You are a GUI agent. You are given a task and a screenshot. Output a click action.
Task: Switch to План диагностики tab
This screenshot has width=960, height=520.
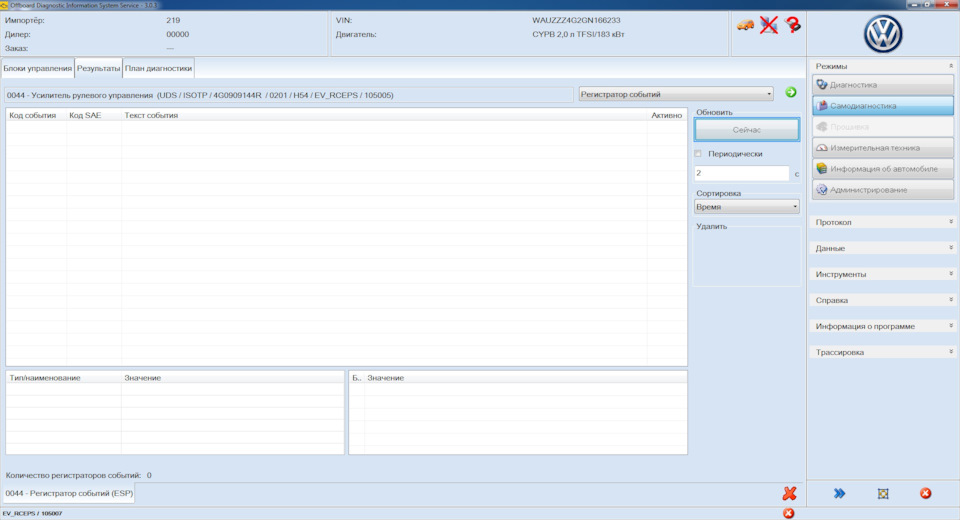159,68
